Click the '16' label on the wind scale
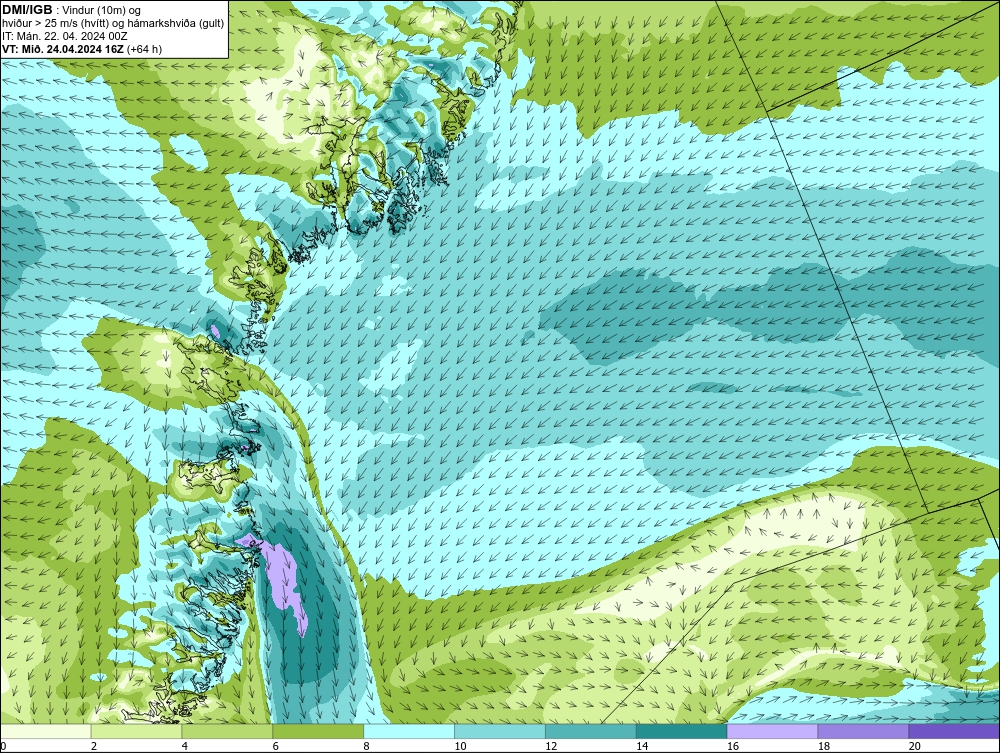The image size is (1000, 753). [733, 746]
